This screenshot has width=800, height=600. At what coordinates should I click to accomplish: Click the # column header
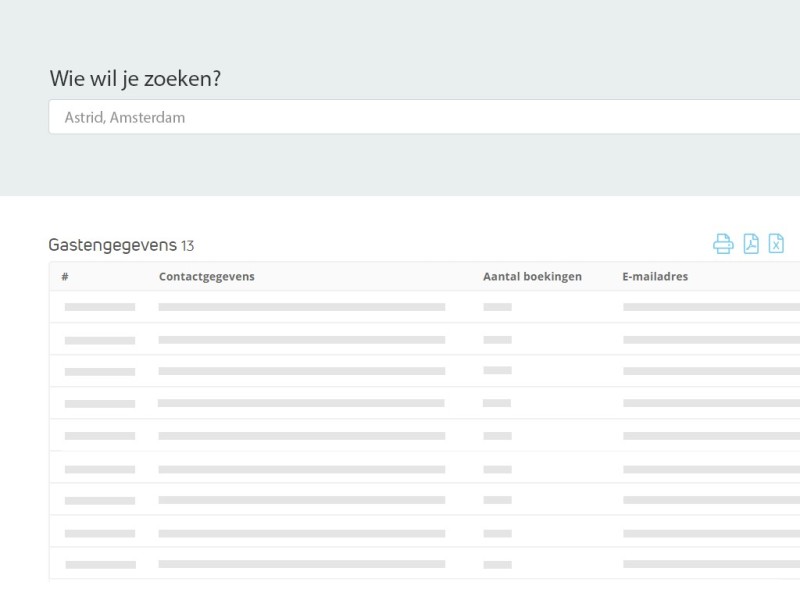(65, 277)
